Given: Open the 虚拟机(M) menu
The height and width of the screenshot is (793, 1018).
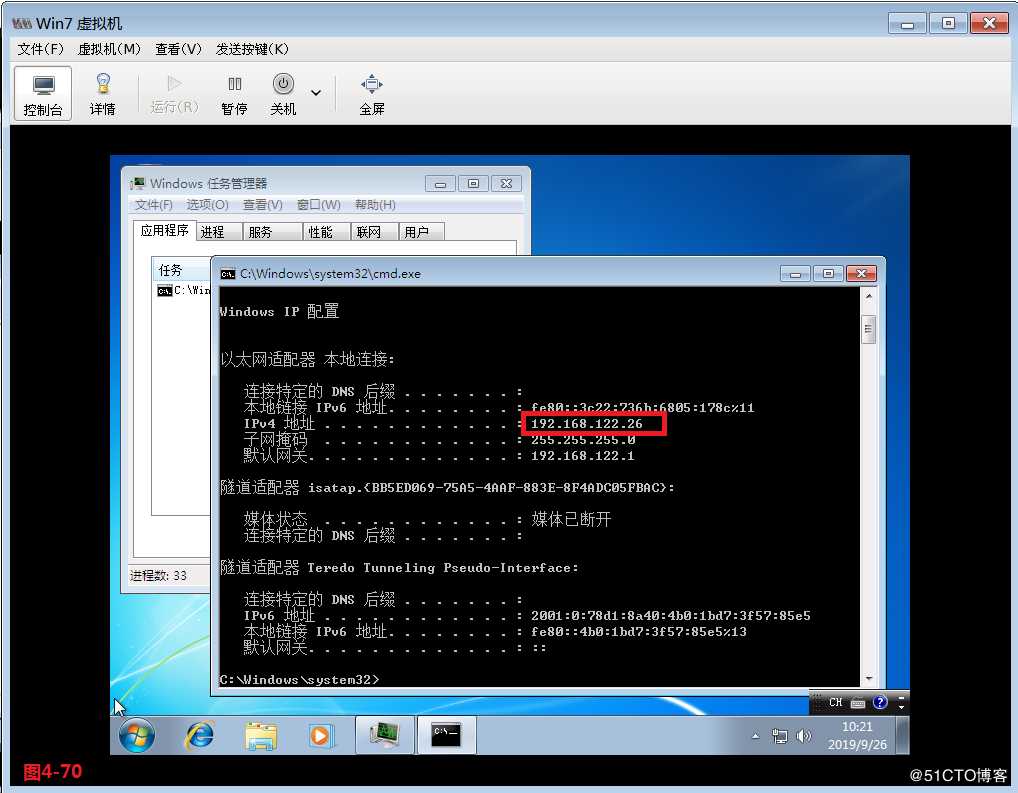Looking at the screenshot, I should pos(109,49).
